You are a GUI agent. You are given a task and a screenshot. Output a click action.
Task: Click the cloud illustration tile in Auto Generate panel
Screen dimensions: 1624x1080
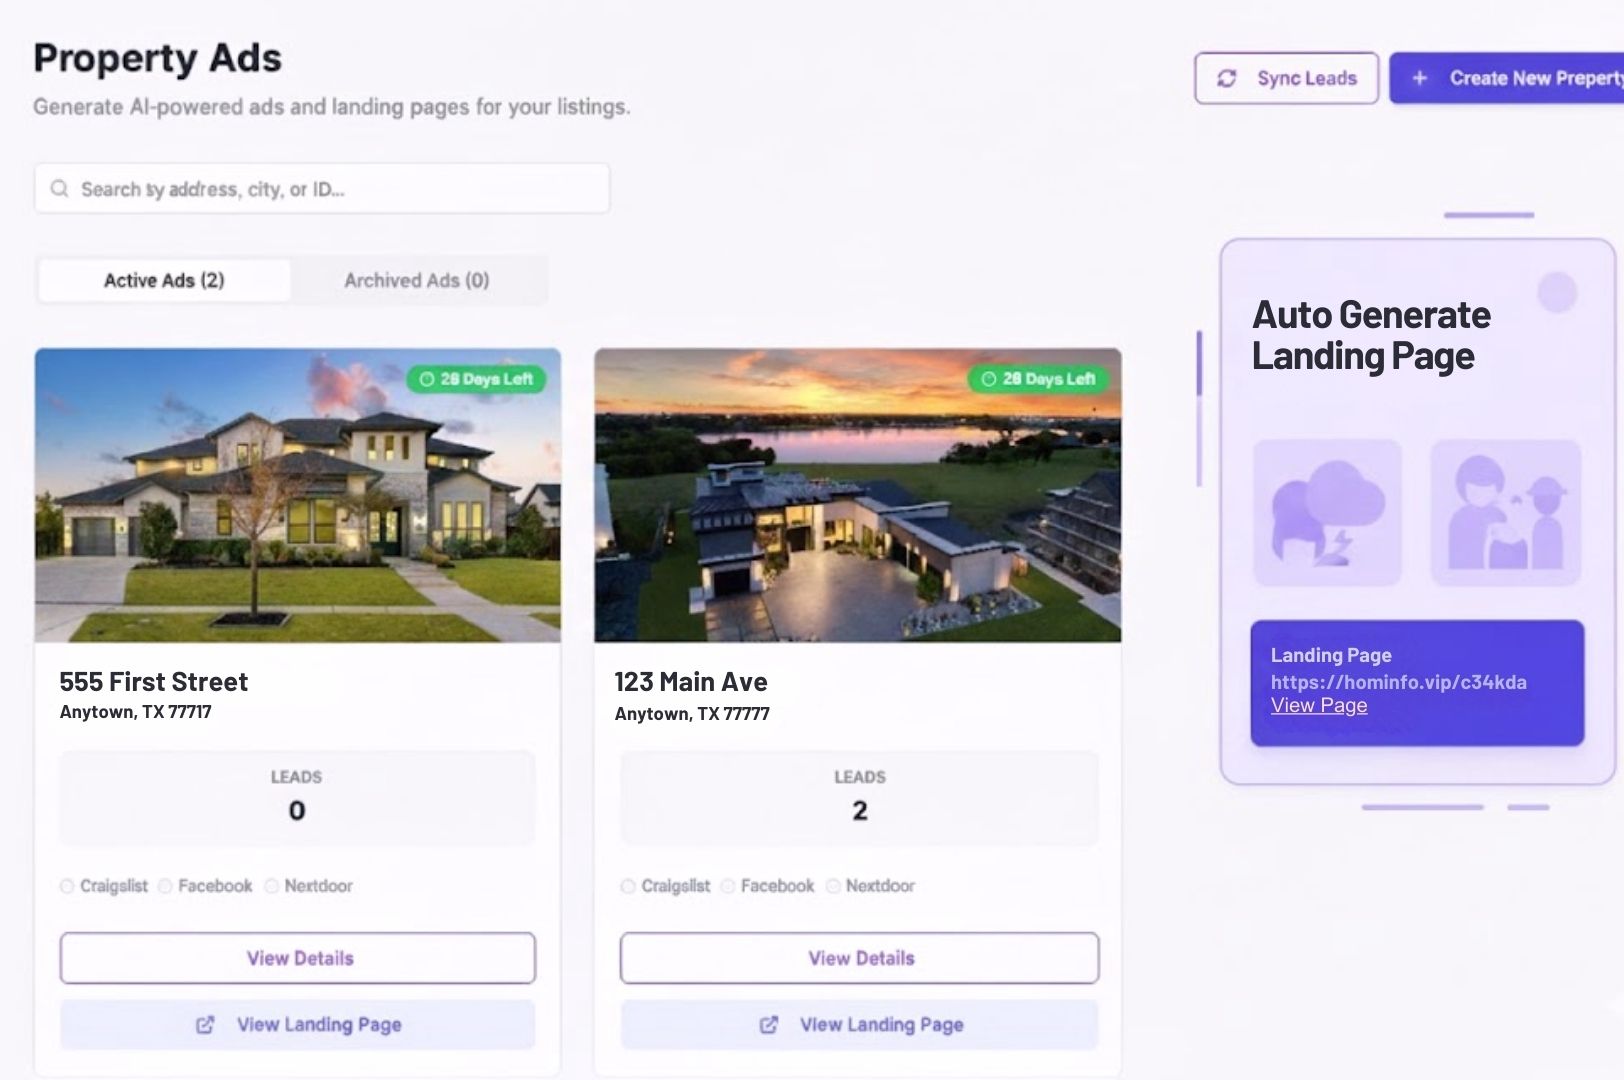tap(1327, 512)
